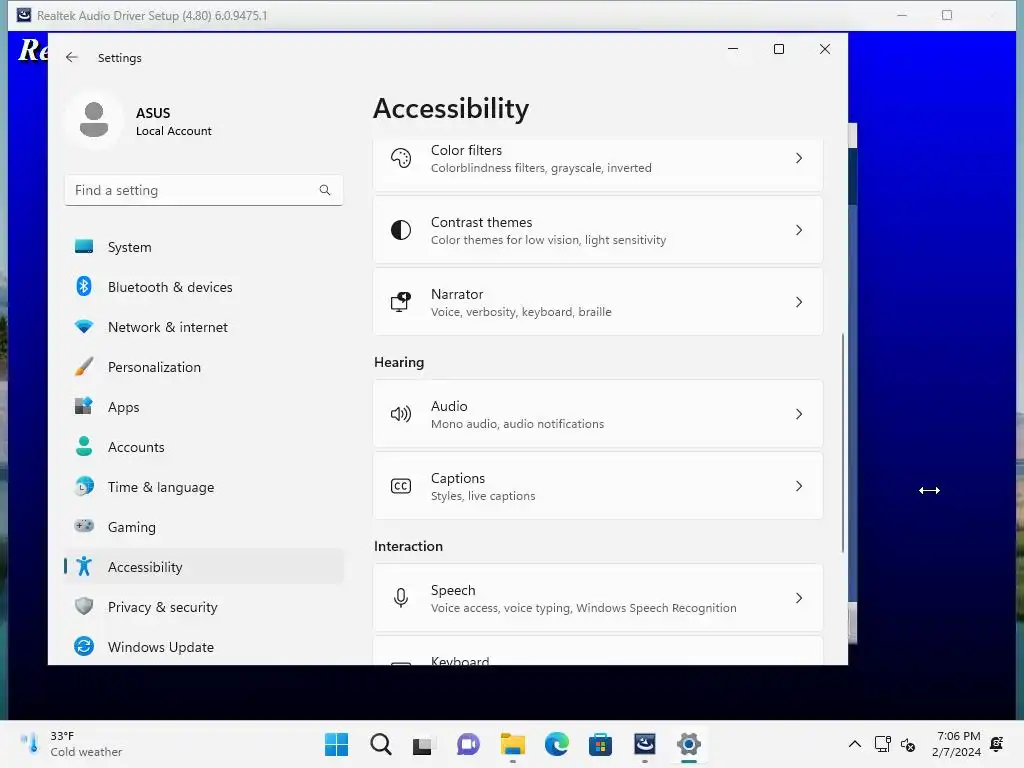1024x768 pixels.
Task: Click the Narrator screen icon
Action: point(401,302)
